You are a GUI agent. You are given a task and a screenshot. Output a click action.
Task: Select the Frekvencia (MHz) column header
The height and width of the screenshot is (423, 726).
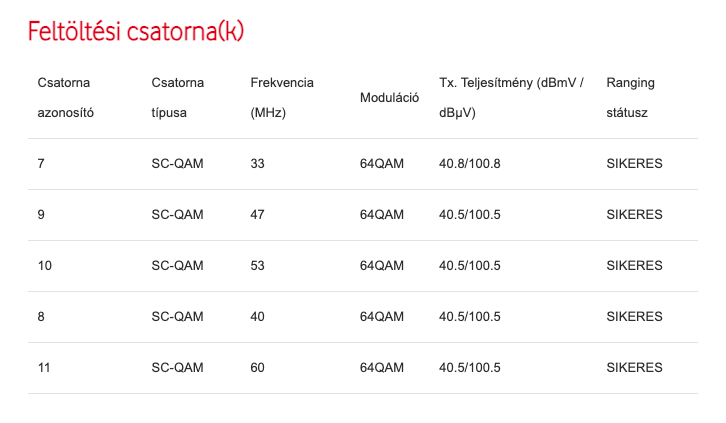(x=282, y=98)
